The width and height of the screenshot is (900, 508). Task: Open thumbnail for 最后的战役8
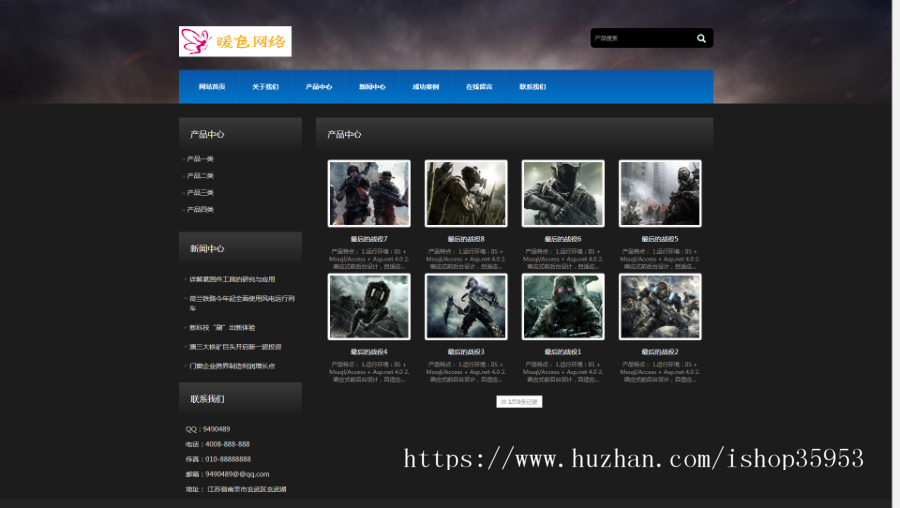click(x=466, y=193)
